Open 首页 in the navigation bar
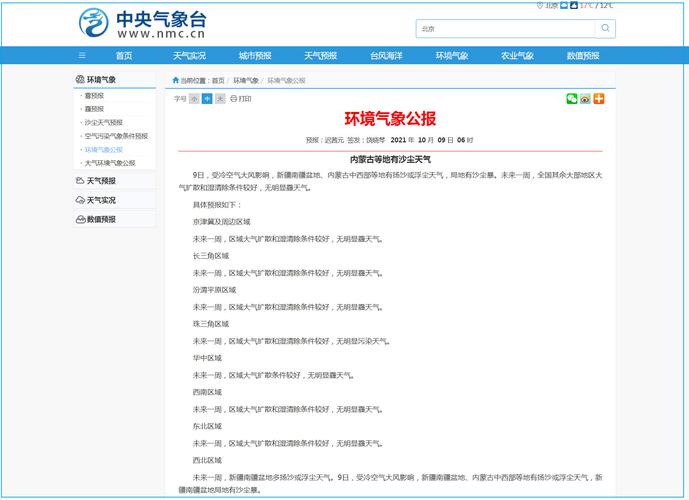Screen dimensions: 689x500 pyautogui.click(x=124, y=55)
